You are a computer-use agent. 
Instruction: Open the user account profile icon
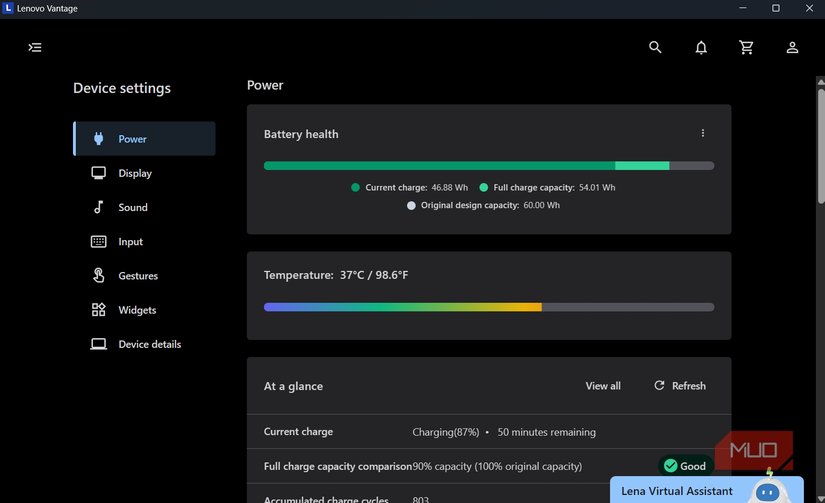pos(792,47)
